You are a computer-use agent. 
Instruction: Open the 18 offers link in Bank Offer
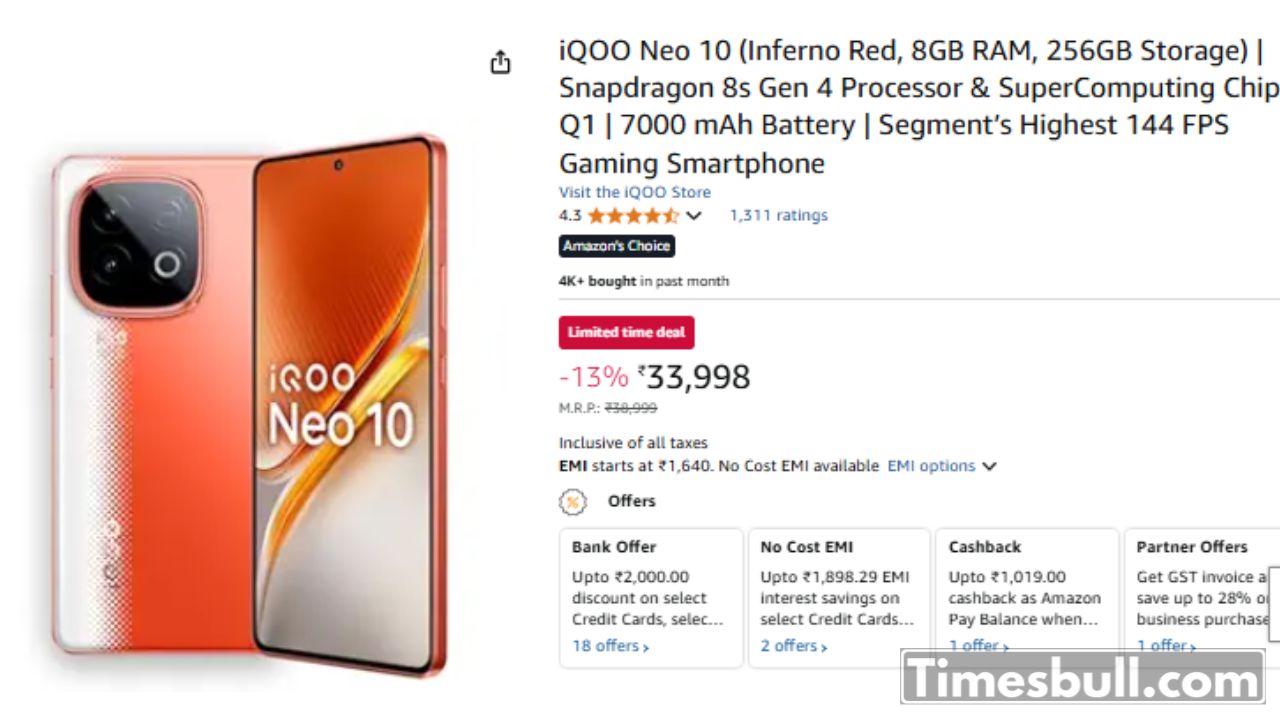pyautogui.click(x=610, y=646)
